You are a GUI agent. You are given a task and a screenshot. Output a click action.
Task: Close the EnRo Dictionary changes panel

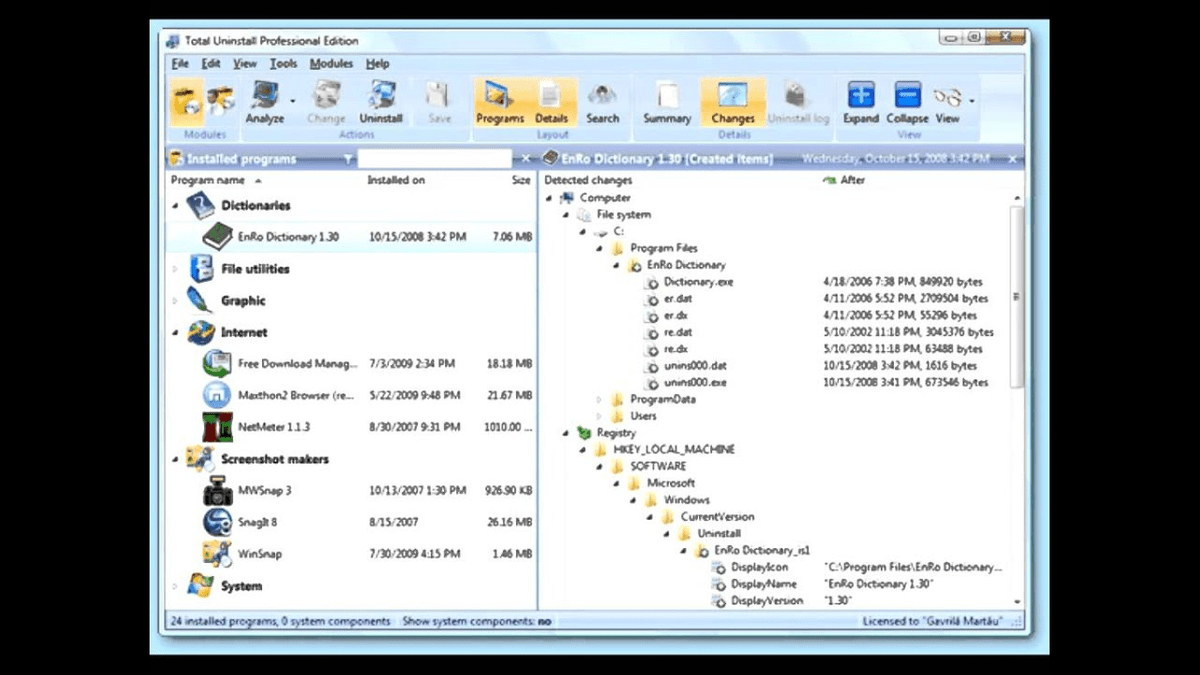tap(1012, 159)
